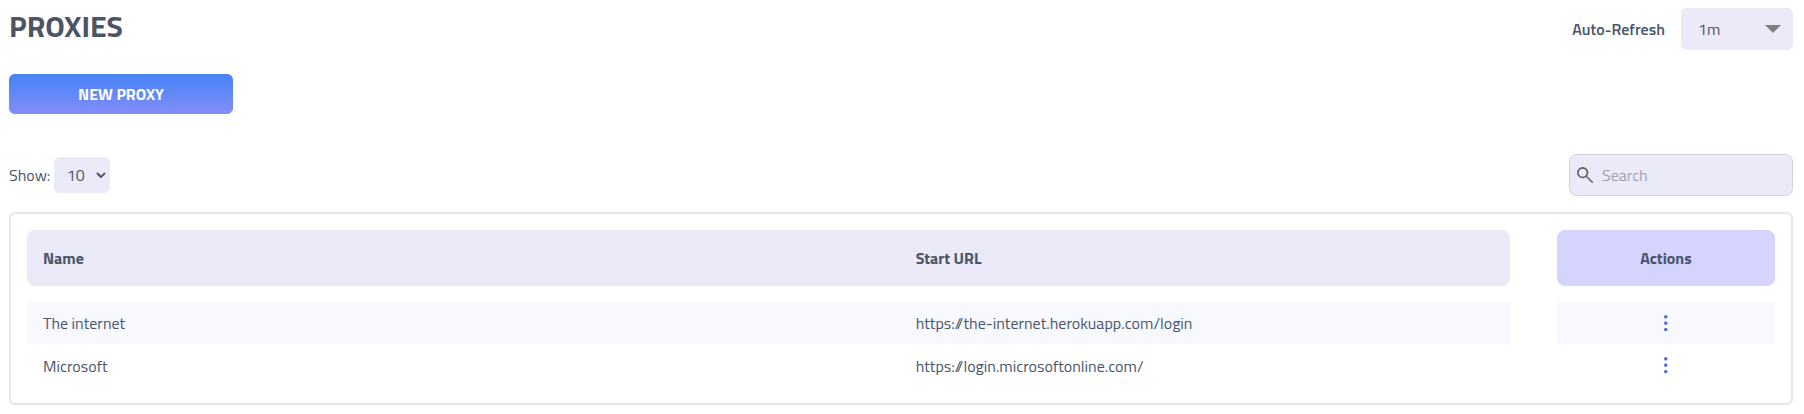Expand the Show entries dropdown set to 10
This screenshot has height=414, width=1804.
81,176
